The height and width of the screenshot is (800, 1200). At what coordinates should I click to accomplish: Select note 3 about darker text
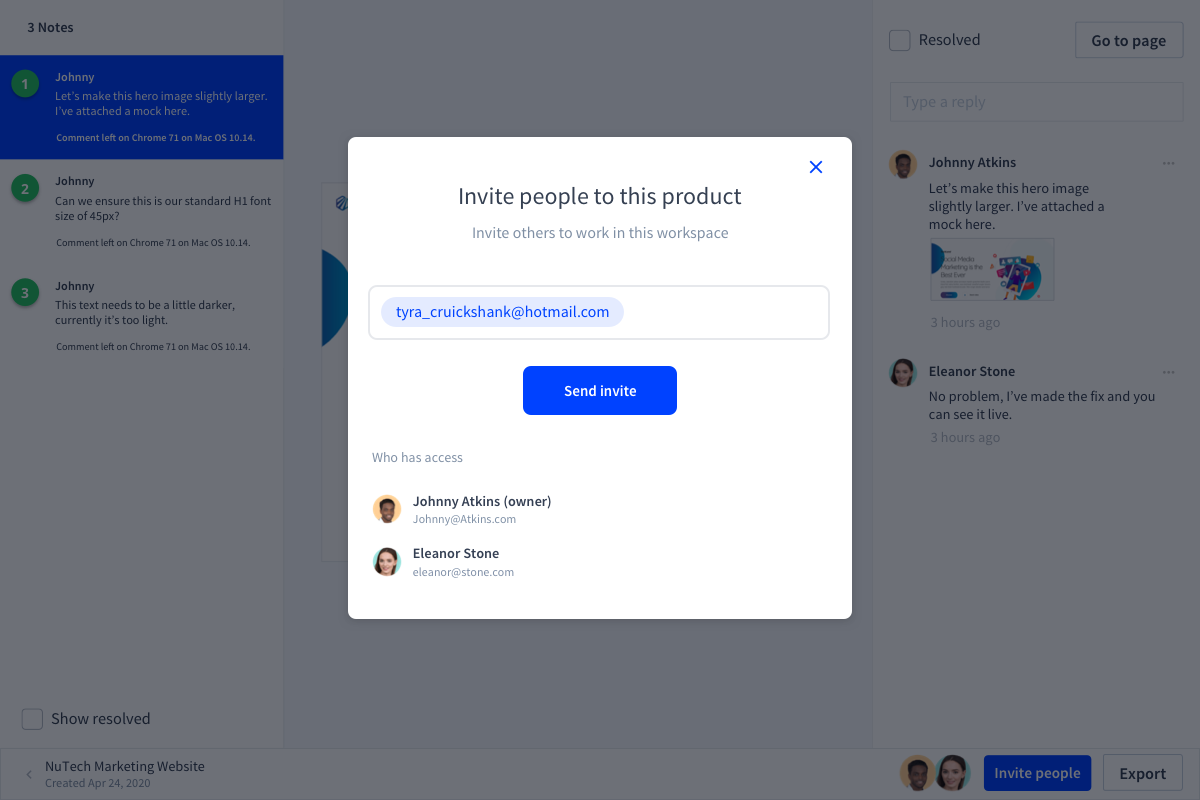point(141,315)
